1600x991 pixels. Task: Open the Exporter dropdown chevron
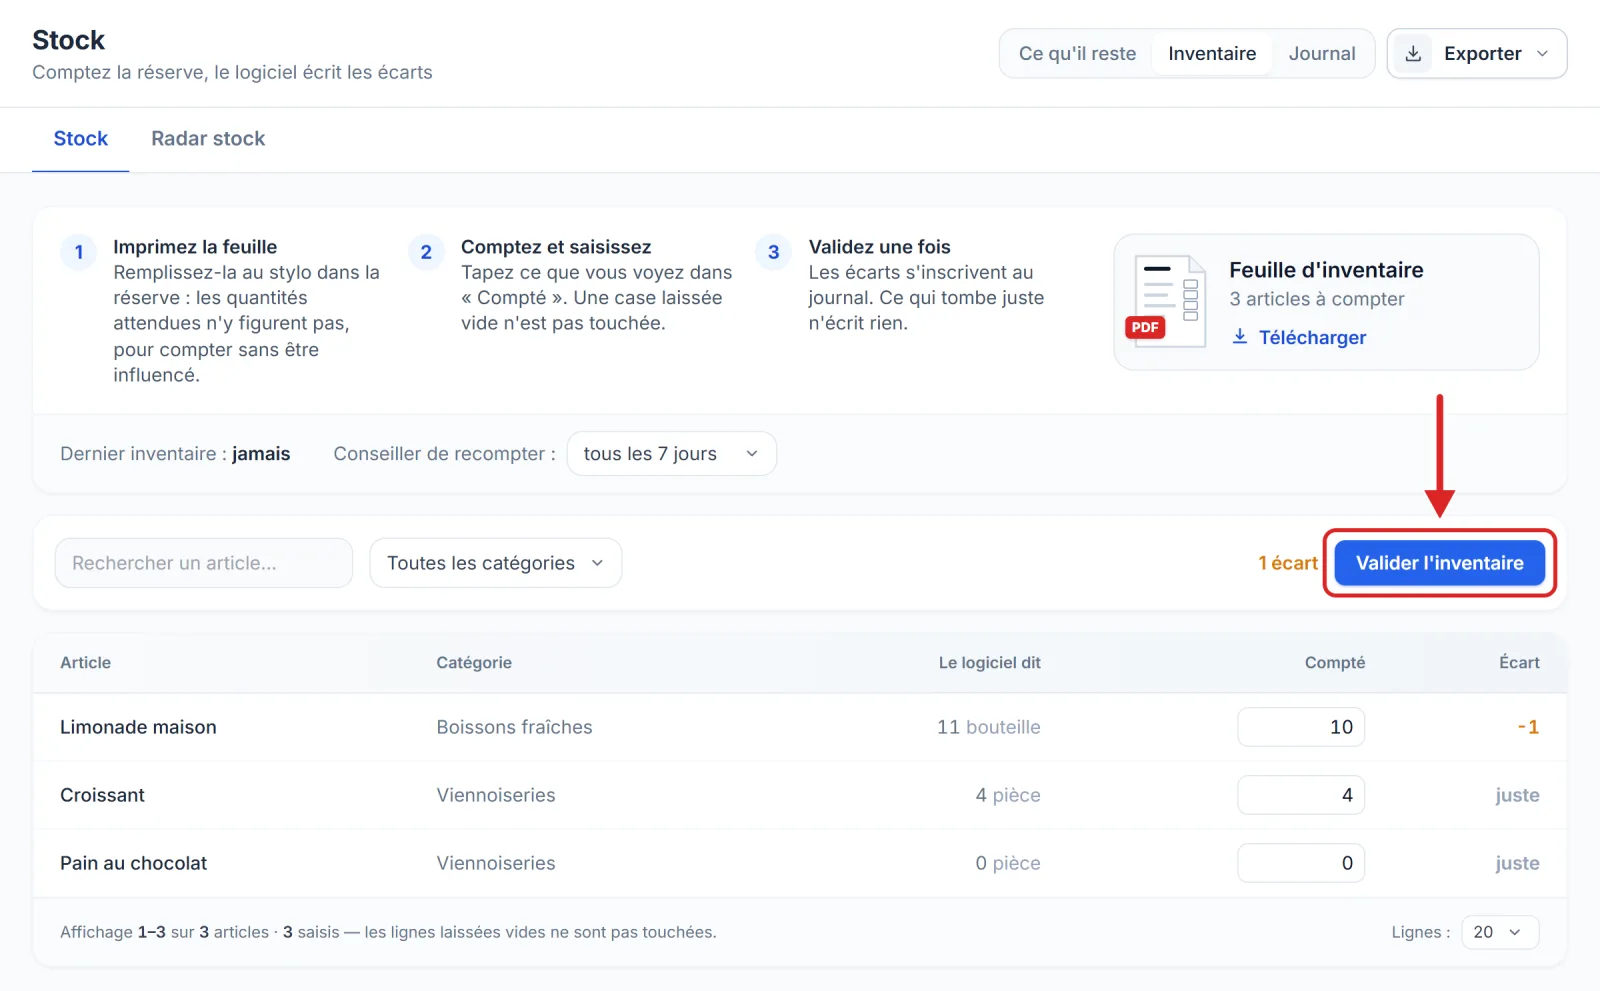coord(1542,54)
